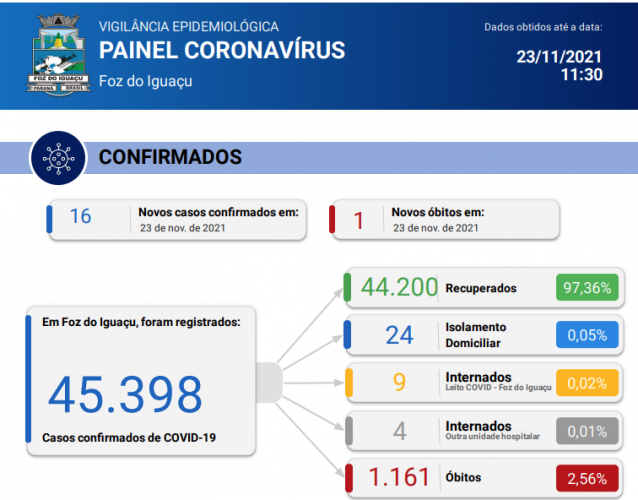This screenshot has width=638, height=500.
Task: Click the 'Recuperados' label
Action: [481, 288]
